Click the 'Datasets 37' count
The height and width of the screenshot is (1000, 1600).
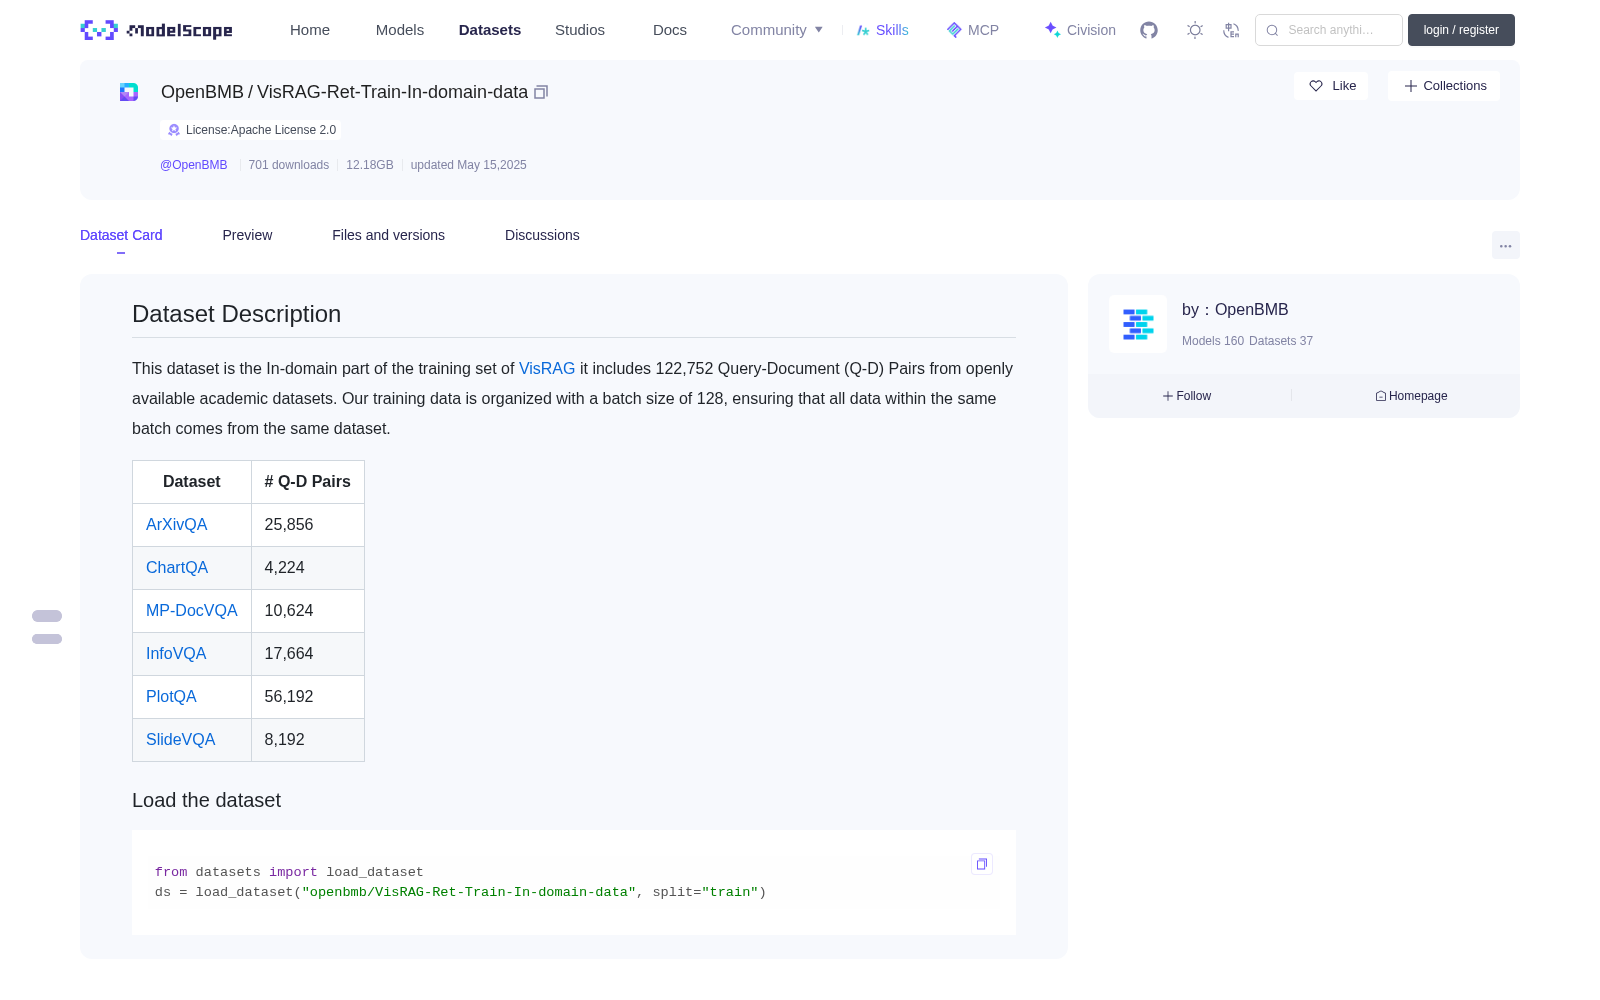click(1281, 341)
